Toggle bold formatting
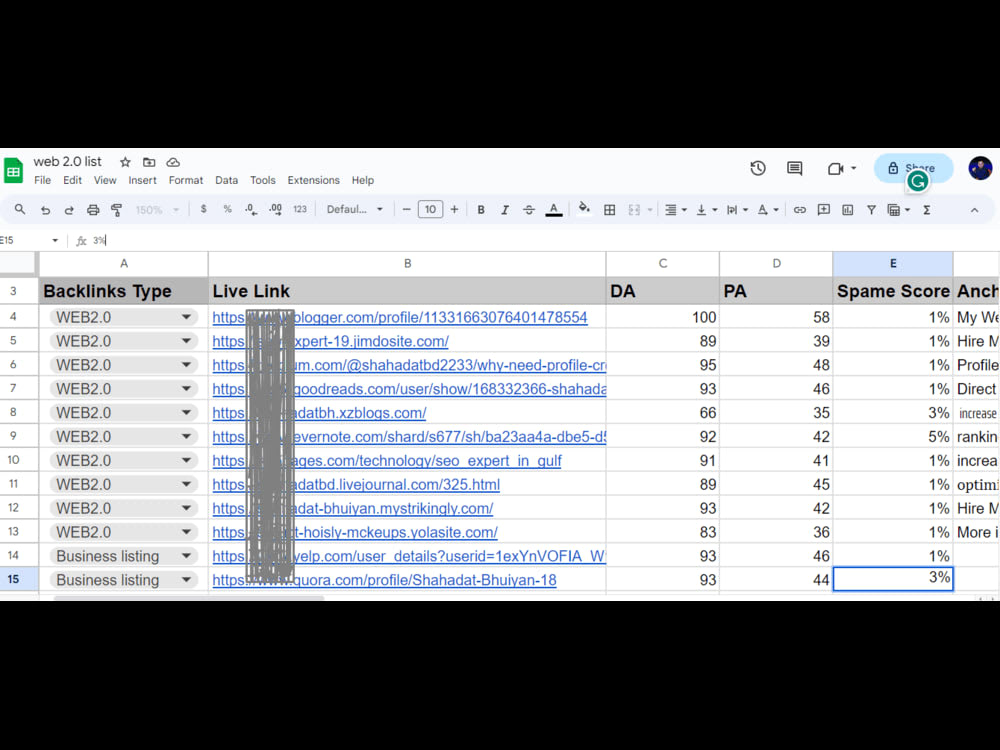This screenshot has height=750, width=1000. pyautogui.click(x=481, y=209)
